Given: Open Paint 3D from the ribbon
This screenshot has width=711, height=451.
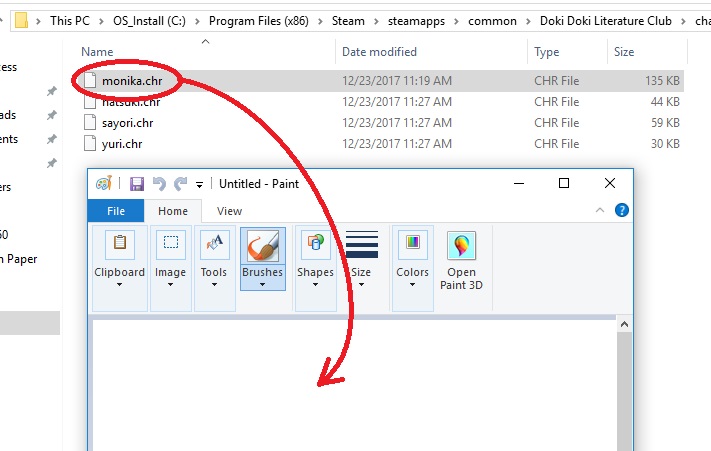Looking at the screenshot, I should click(x=461, y=260).
